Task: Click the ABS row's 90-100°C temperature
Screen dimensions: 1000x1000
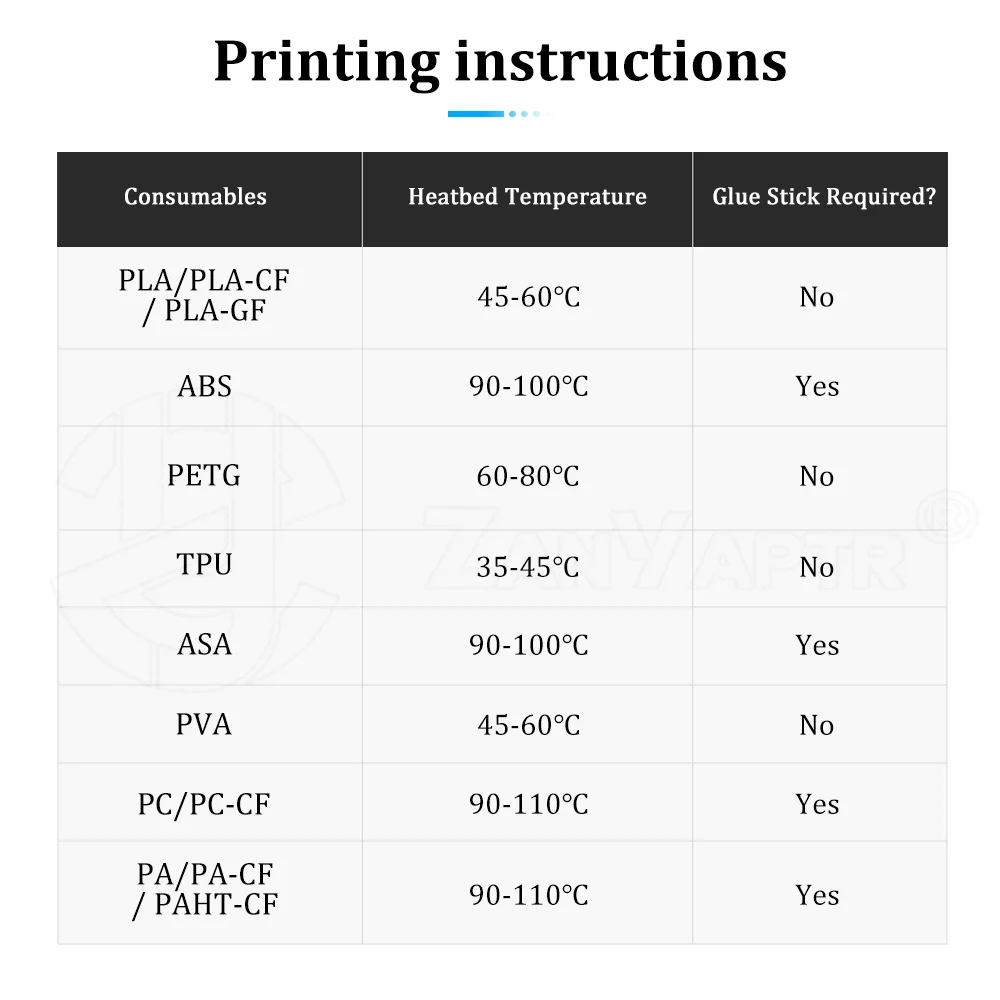Action: 529,387
